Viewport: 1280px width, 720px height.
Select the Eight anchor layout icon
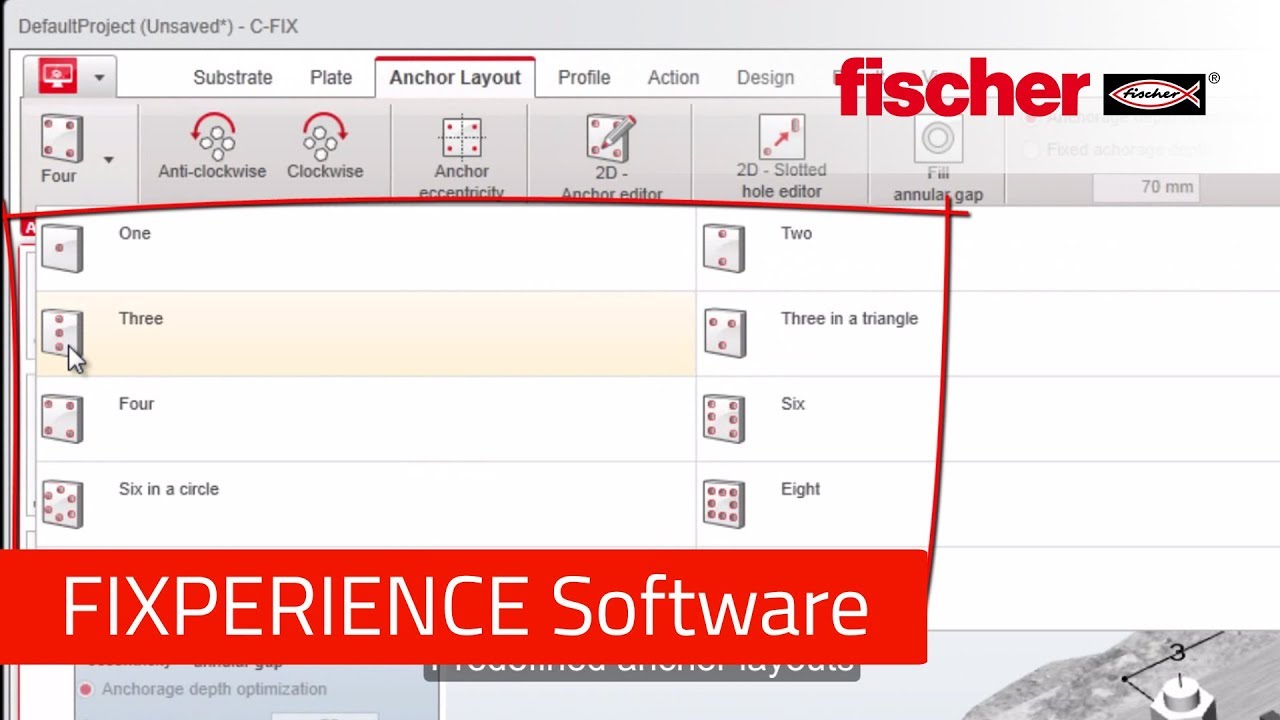(724, 503)
